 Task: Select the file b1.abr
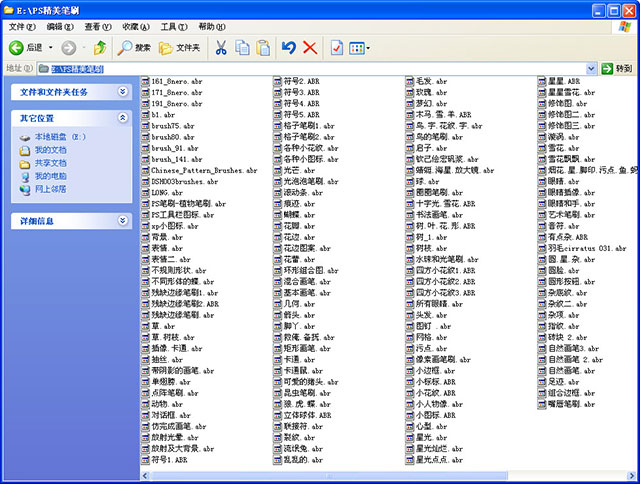coord(163,115)
